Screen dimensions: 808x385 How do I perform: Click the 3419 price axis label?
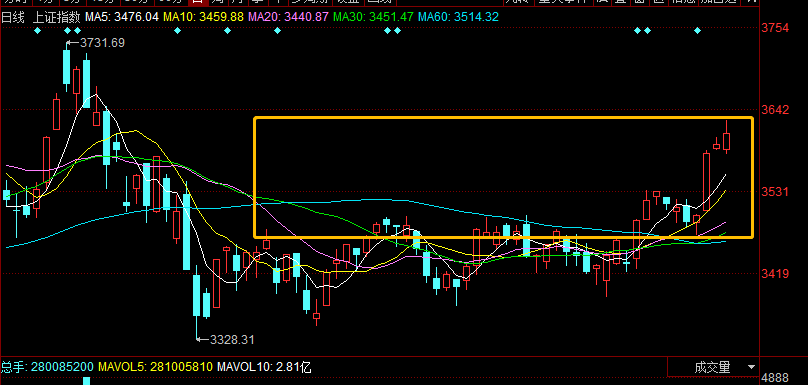(x=776, y=274)
